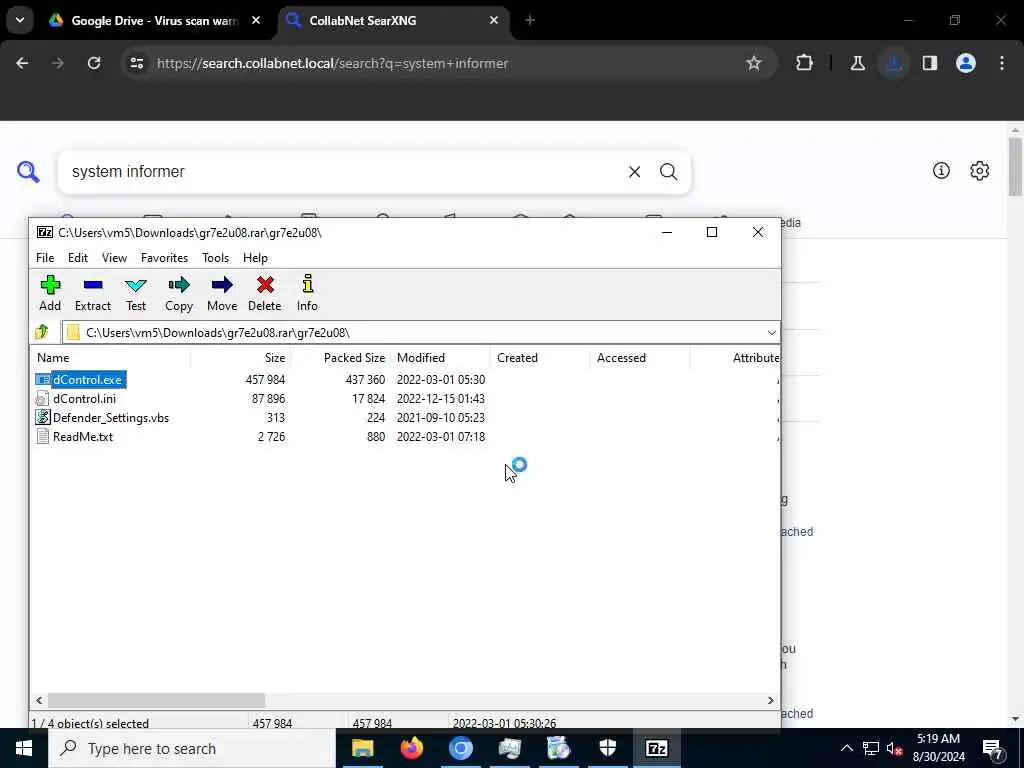Click the muted volume tray icon
Viewport: 1024px width, 768px height.
click(894, 748)
